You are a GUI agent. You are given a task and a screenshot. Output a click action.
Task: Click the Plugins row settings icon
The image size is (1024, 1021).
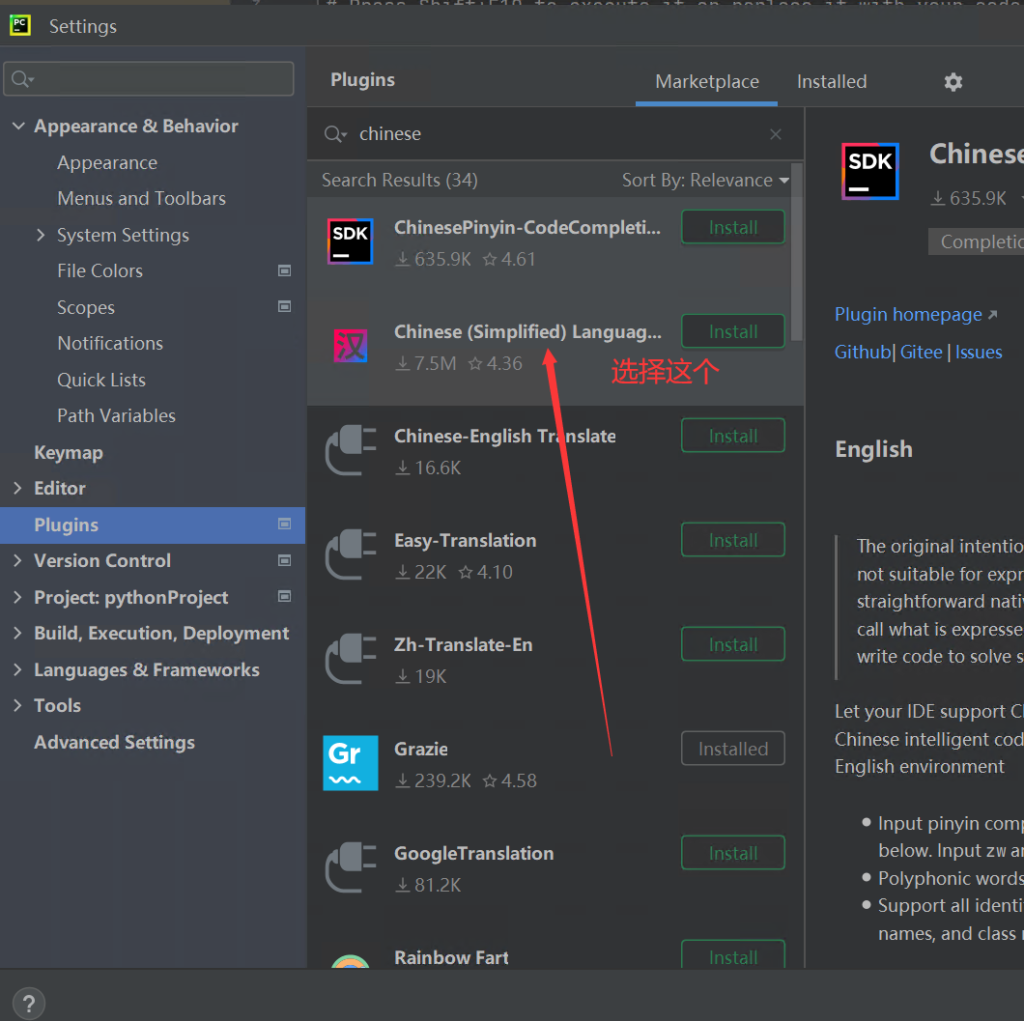click(284, 524)
